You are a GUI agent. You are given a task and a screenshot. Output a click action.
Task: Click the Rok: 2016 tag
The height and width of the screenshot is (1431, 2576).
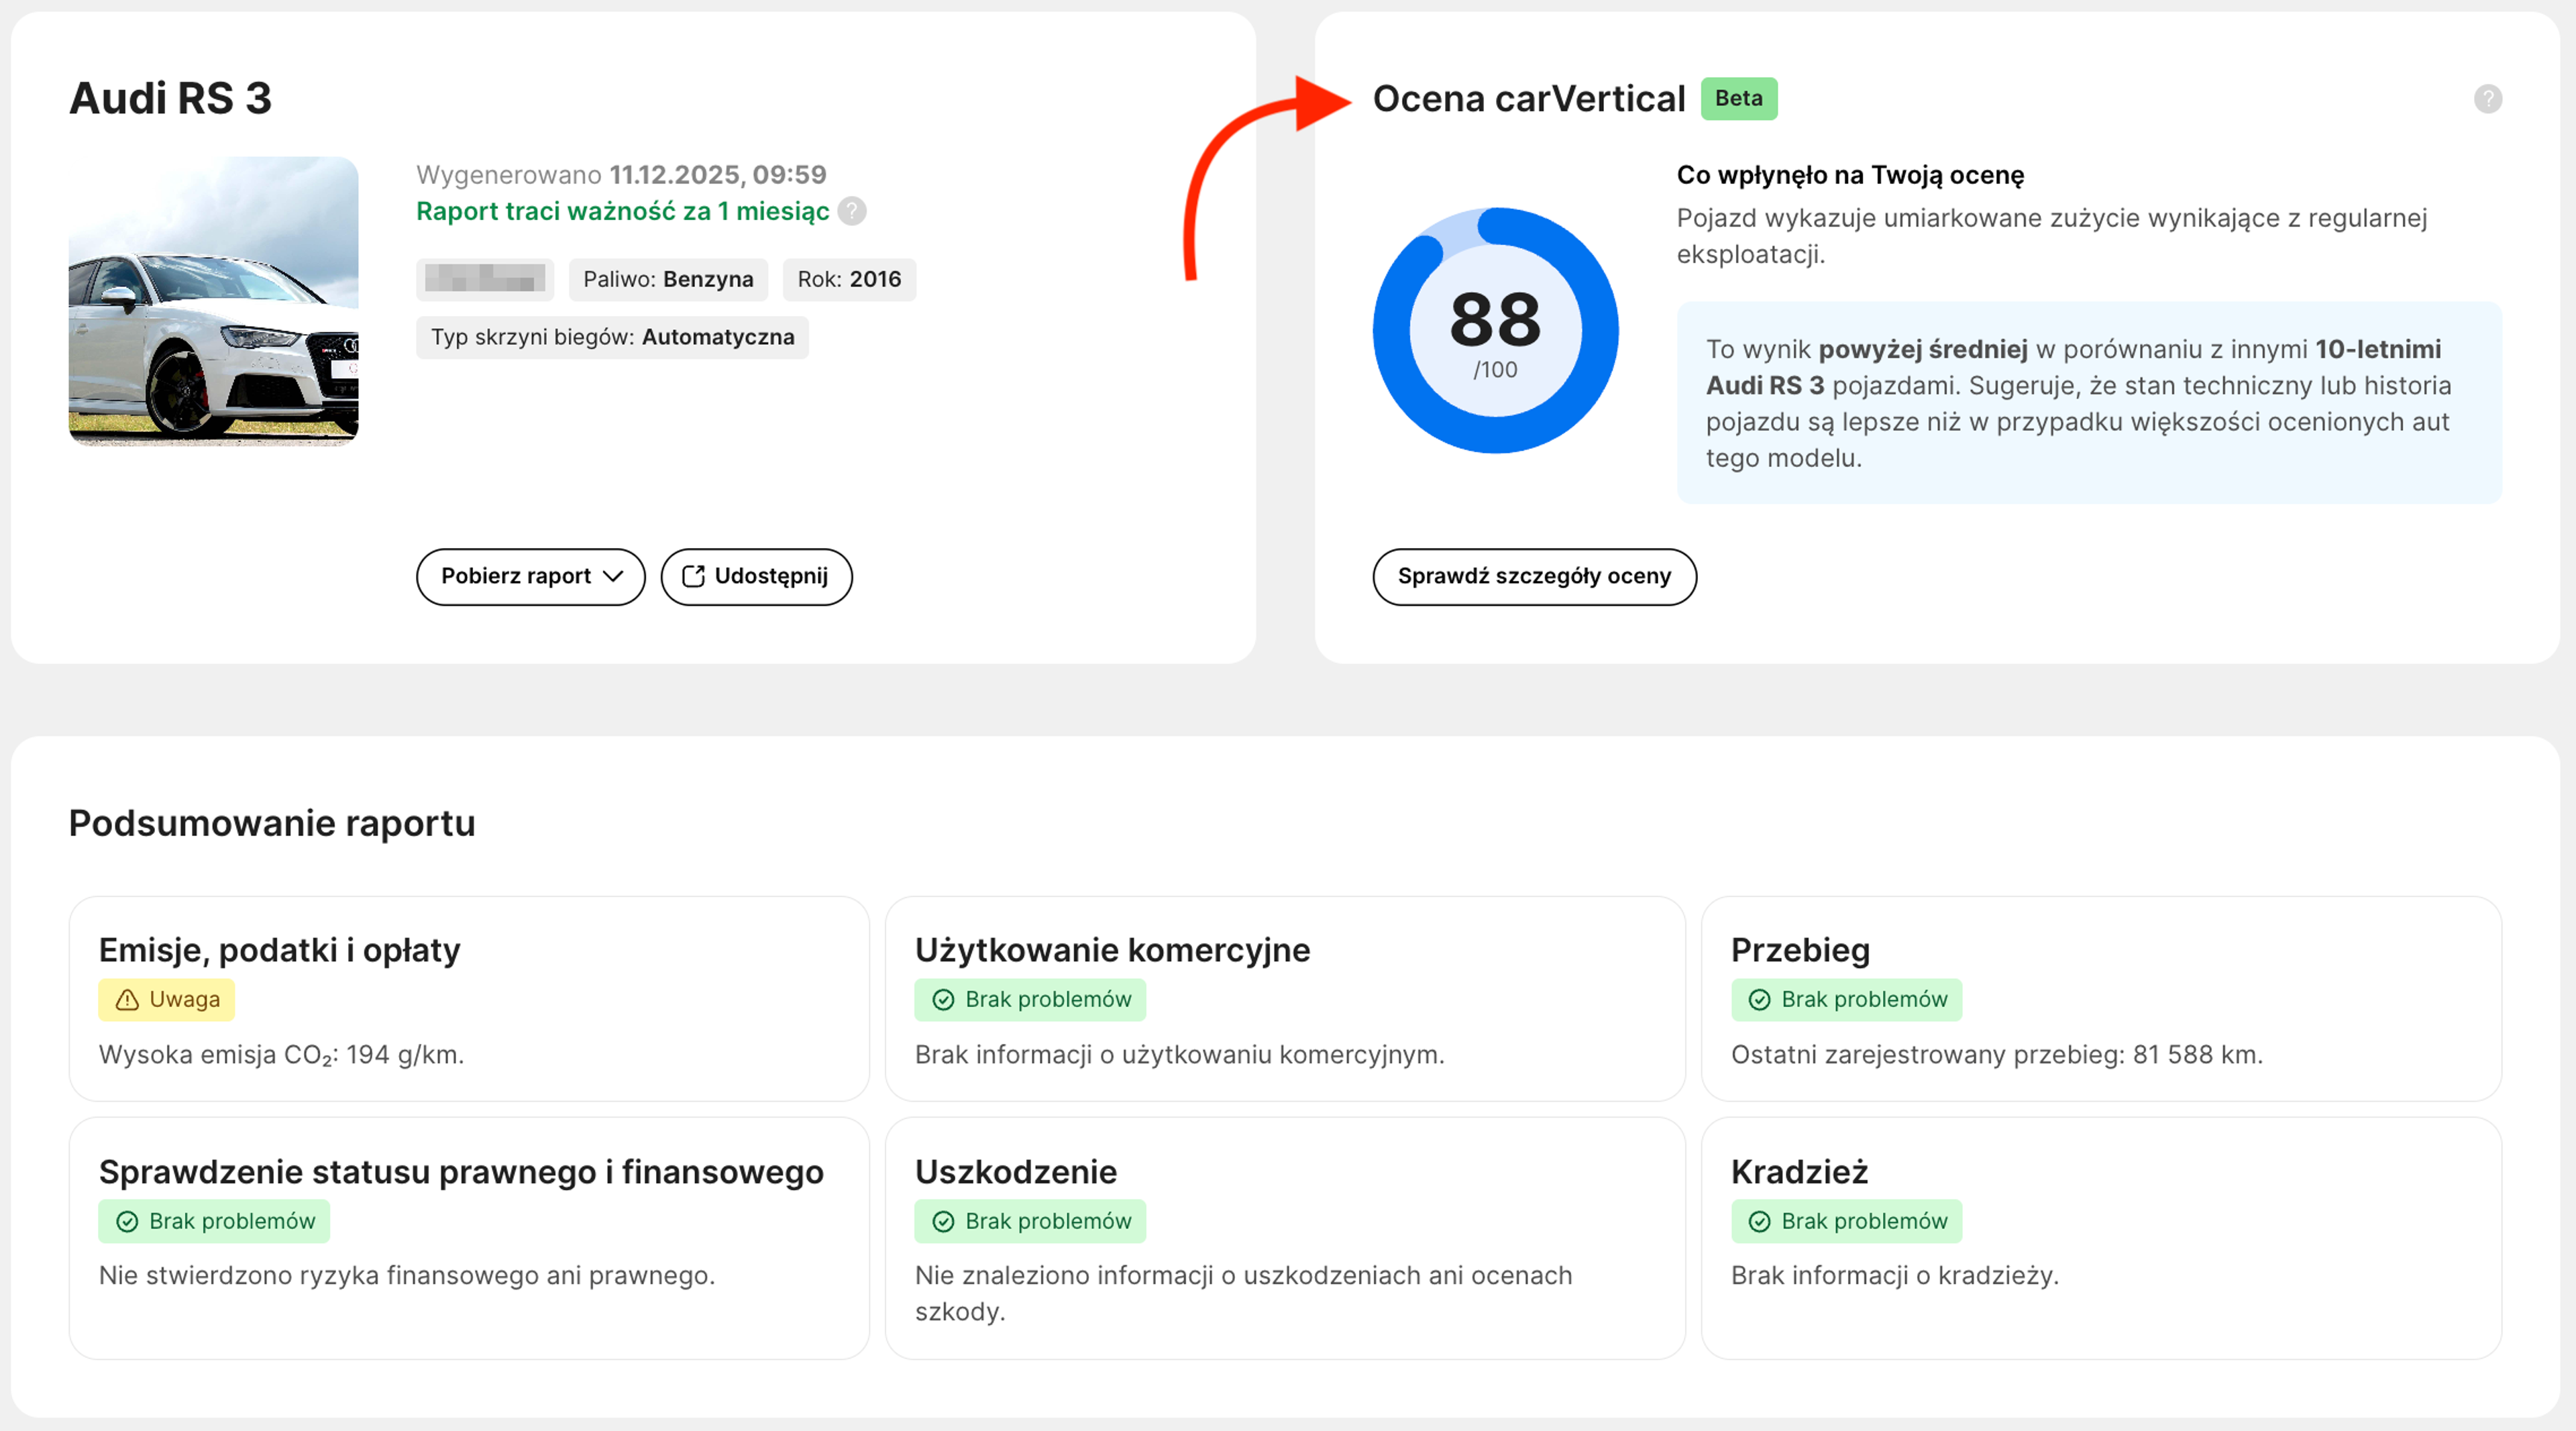tap(848, 279)
